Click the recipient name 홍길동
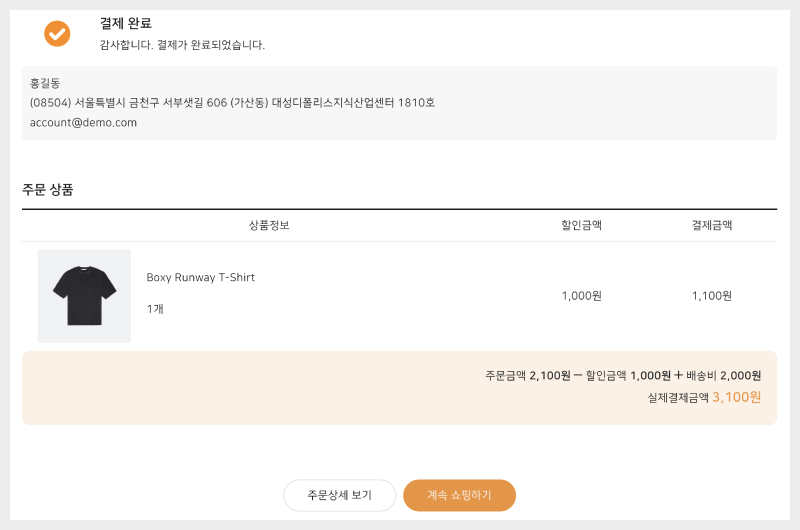This screenshot has width=800, height=530. click(45, 83)
